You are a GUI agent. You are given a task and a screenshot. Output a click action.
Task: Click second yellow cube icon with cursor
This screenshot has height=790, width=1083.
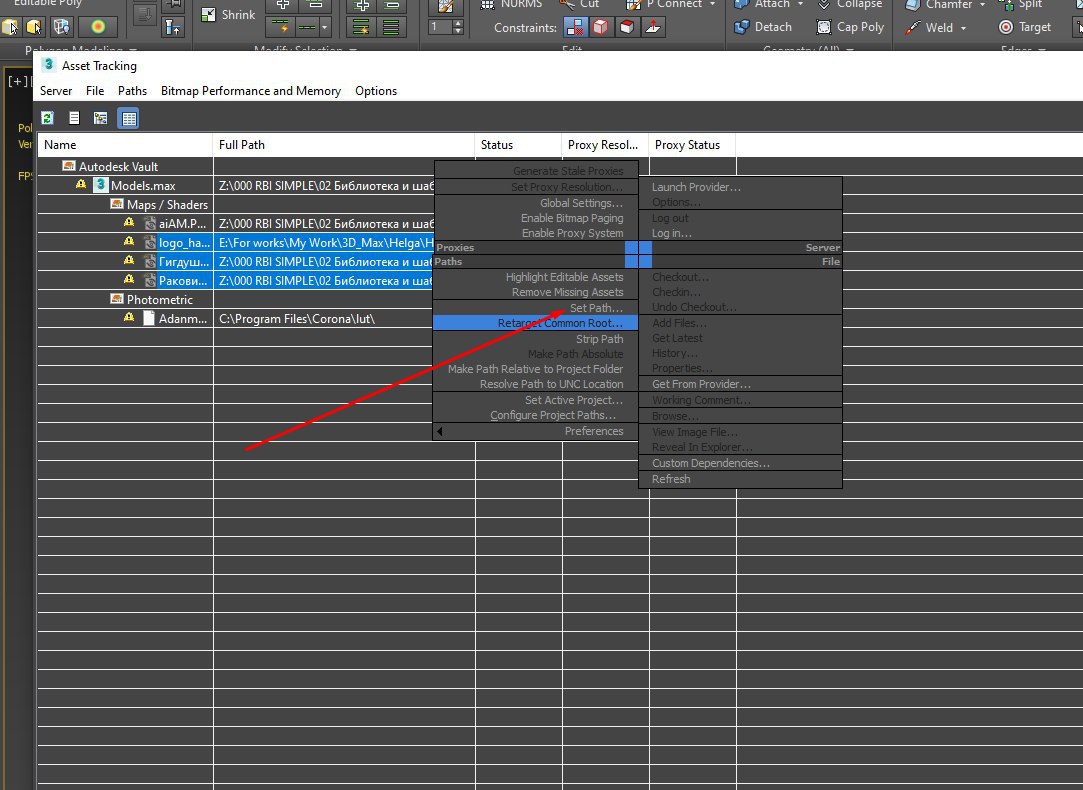(33, 27)
